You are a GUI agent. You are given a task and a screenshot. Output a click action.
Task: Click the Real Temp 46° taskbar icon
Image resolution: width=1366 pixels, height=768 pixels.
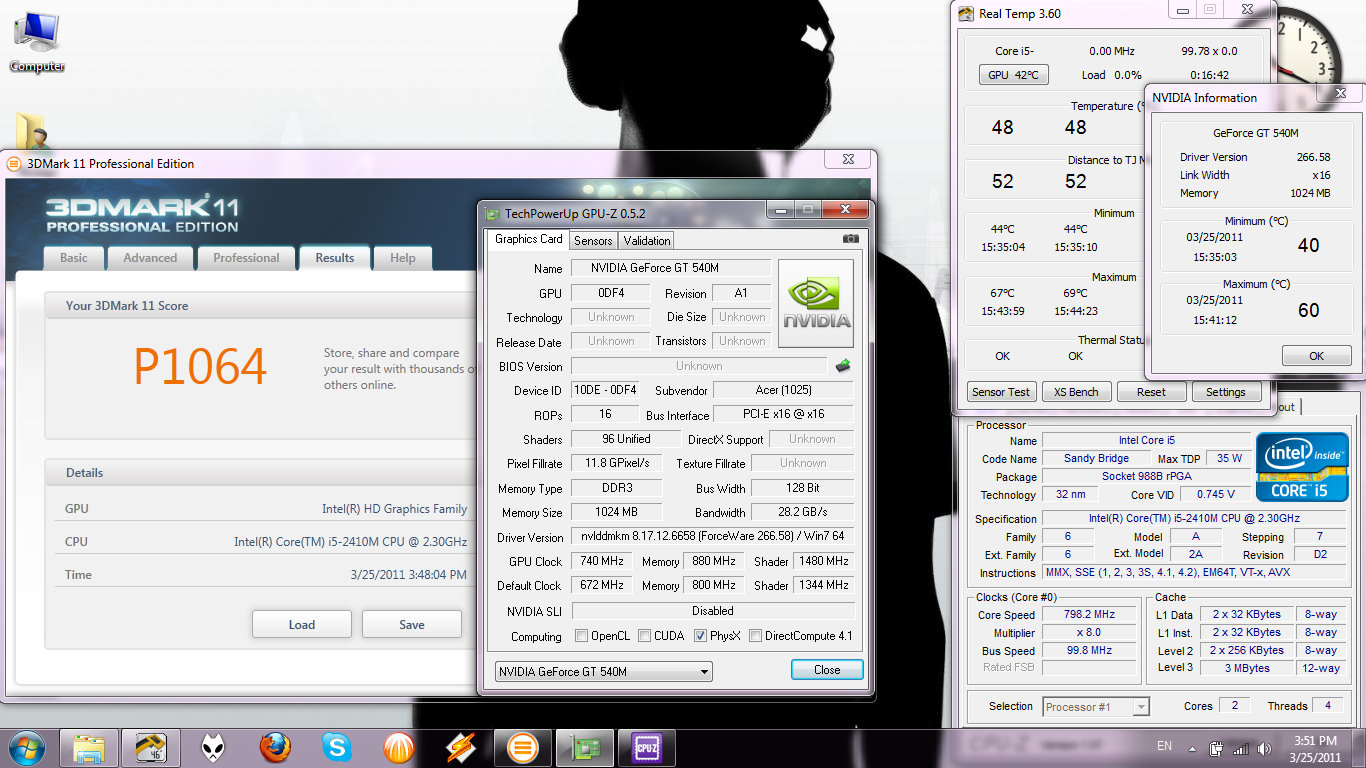pyautogui.click(x=151, y=748)
